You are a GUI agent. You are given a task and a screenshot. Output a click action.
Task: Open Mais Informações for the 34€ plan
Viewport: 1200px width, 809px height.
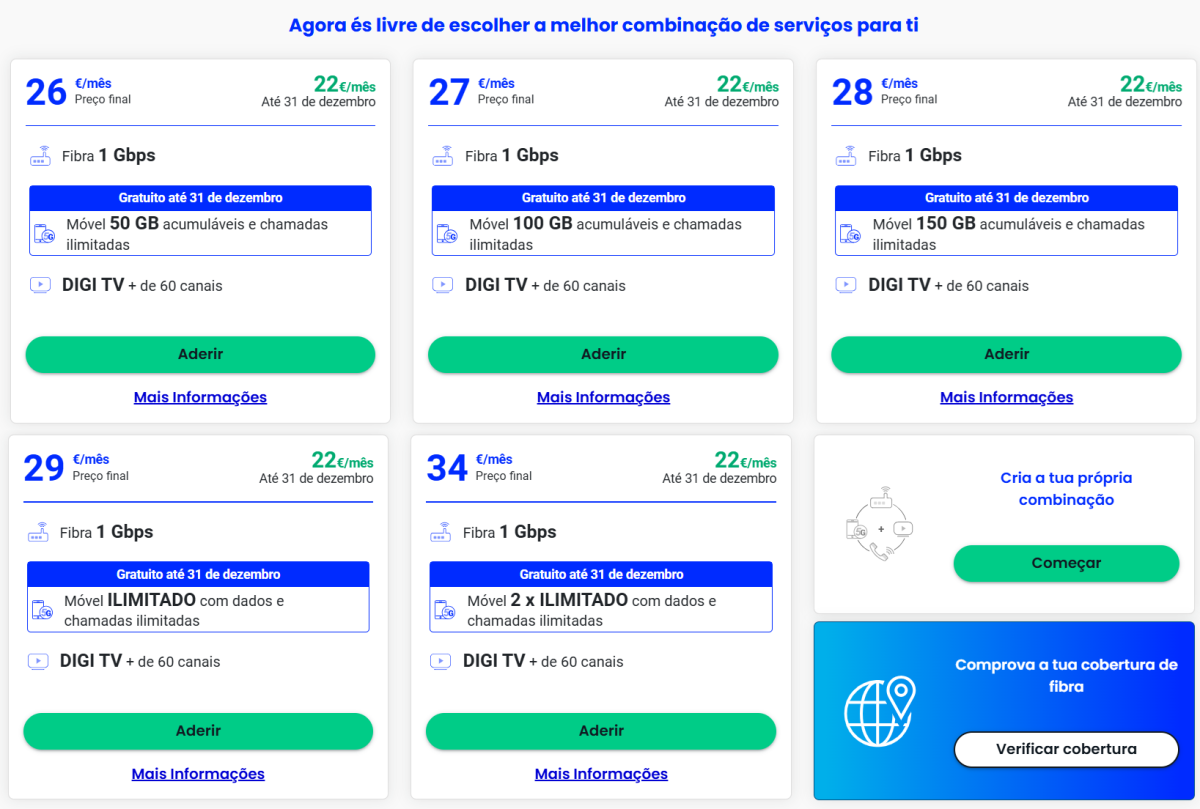601,774
